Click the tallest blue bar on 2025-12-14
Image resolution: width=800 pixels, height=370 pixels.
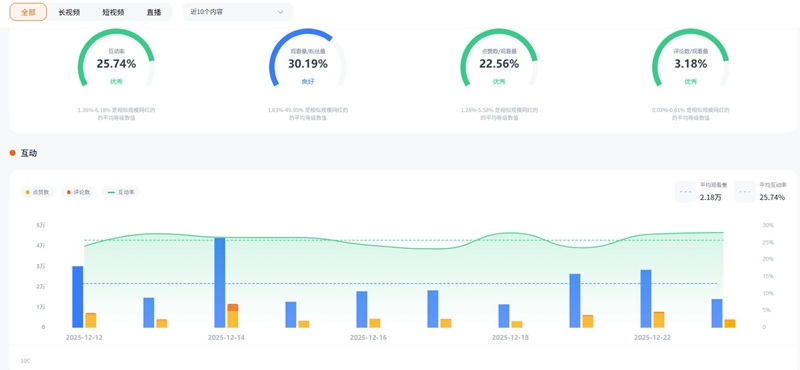[220, 283]
